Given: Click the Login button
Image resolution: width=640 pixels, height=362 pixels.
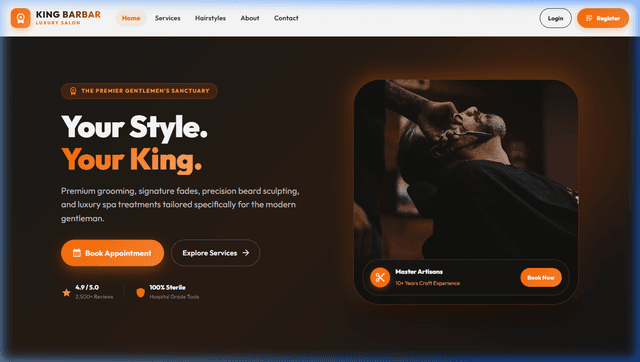Looking at the screenshot, I should tap(555, 18).
